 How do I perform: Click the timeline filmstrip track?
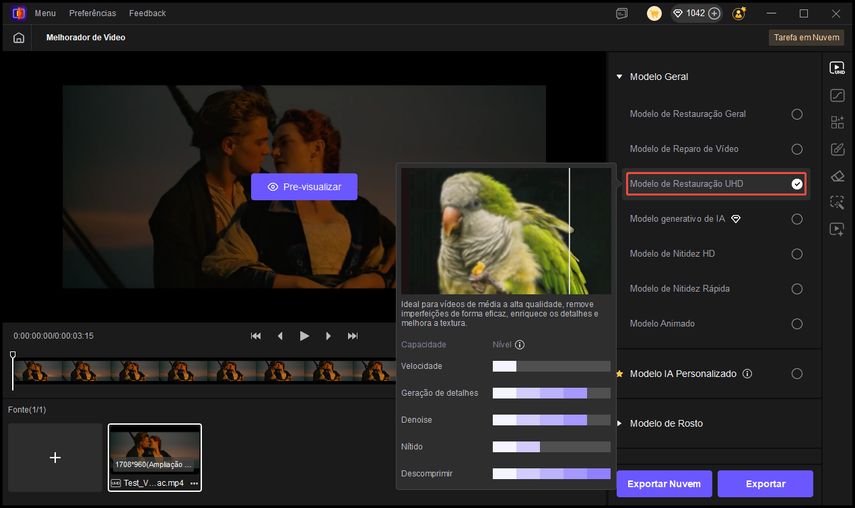(x=204, y=371)
